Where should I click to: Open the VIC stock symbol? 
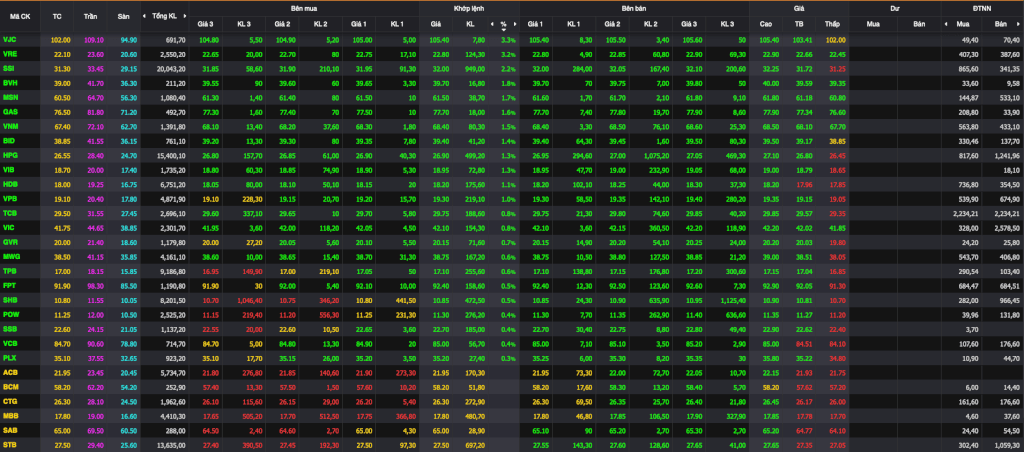click(9, 227)
